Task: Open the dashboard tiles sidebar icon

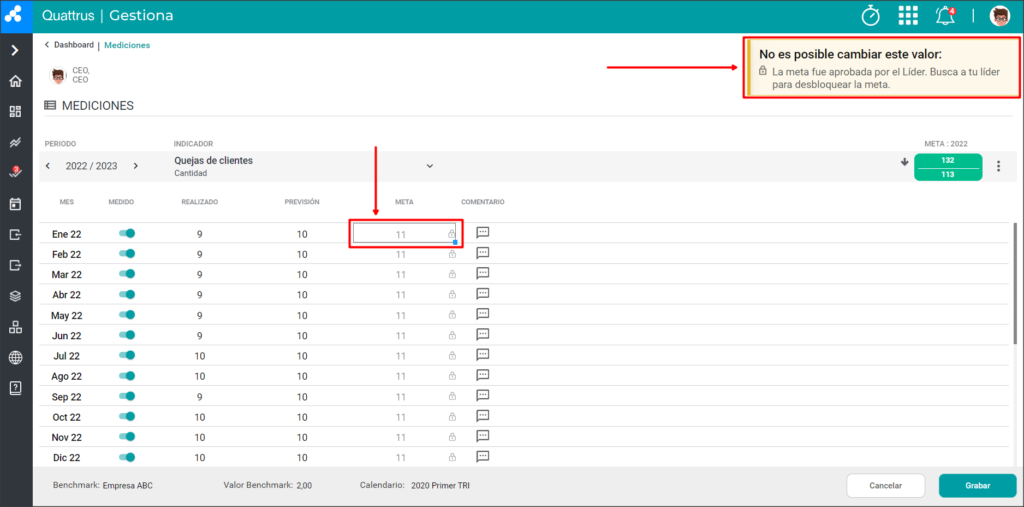Action: 16,112
